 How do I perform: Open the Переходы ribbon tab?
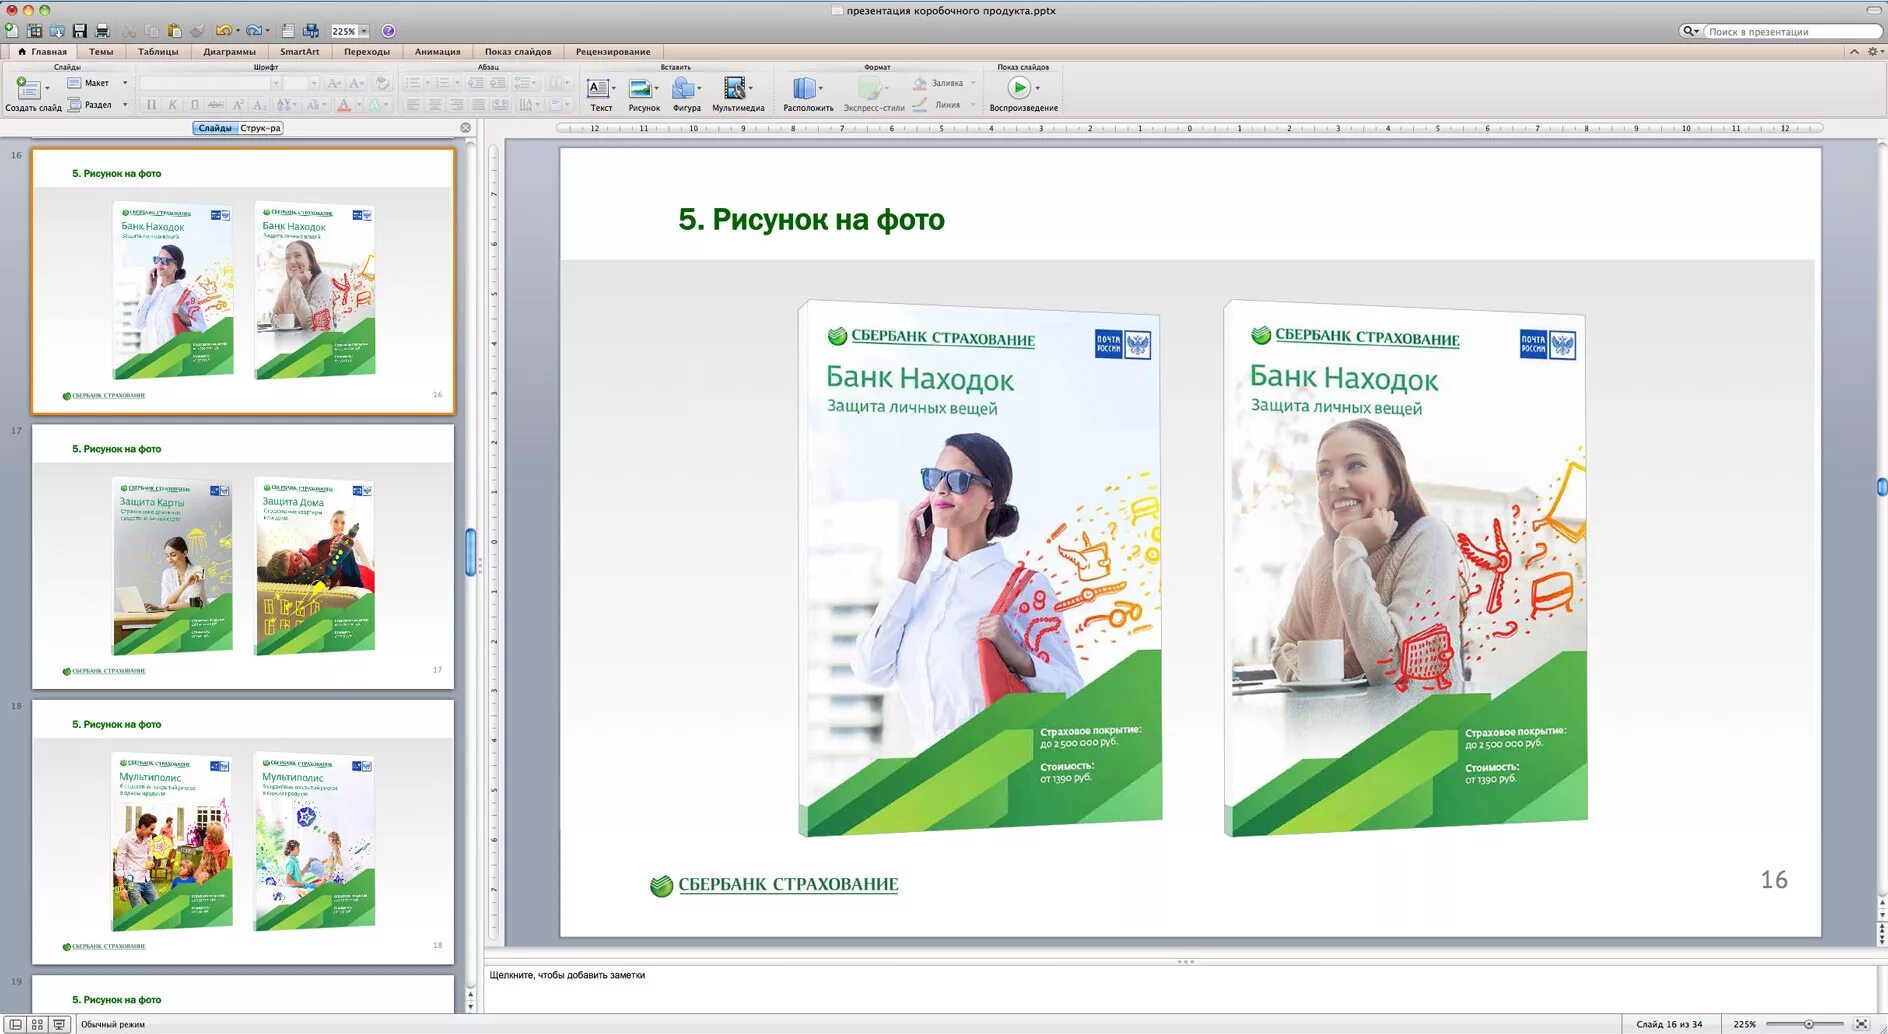click(367, 51)
